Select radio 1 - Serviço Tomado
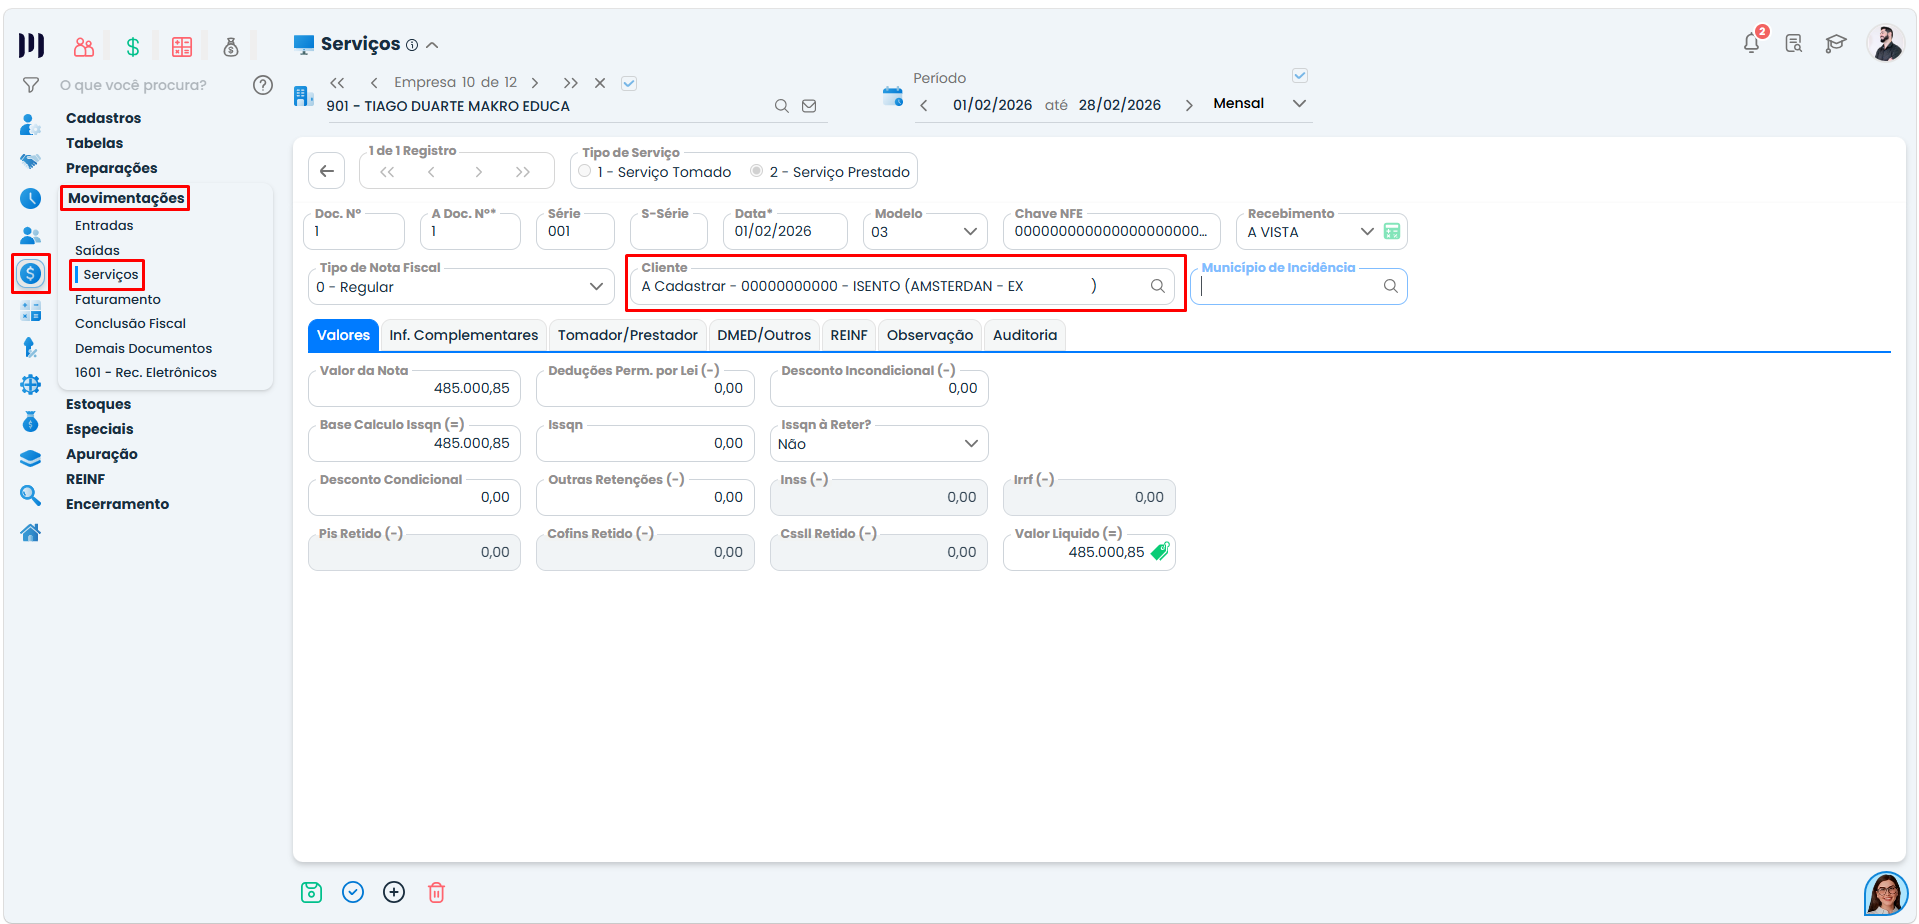The width and height of the screenshot is (1919, 924). point(585,171)
